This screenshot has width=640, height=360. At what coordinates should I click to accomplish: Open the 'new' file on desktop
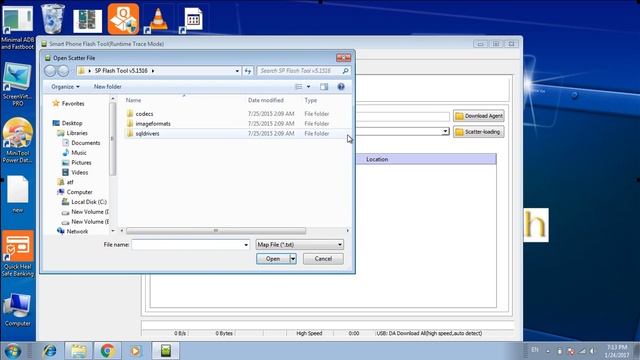pos(18,194)
